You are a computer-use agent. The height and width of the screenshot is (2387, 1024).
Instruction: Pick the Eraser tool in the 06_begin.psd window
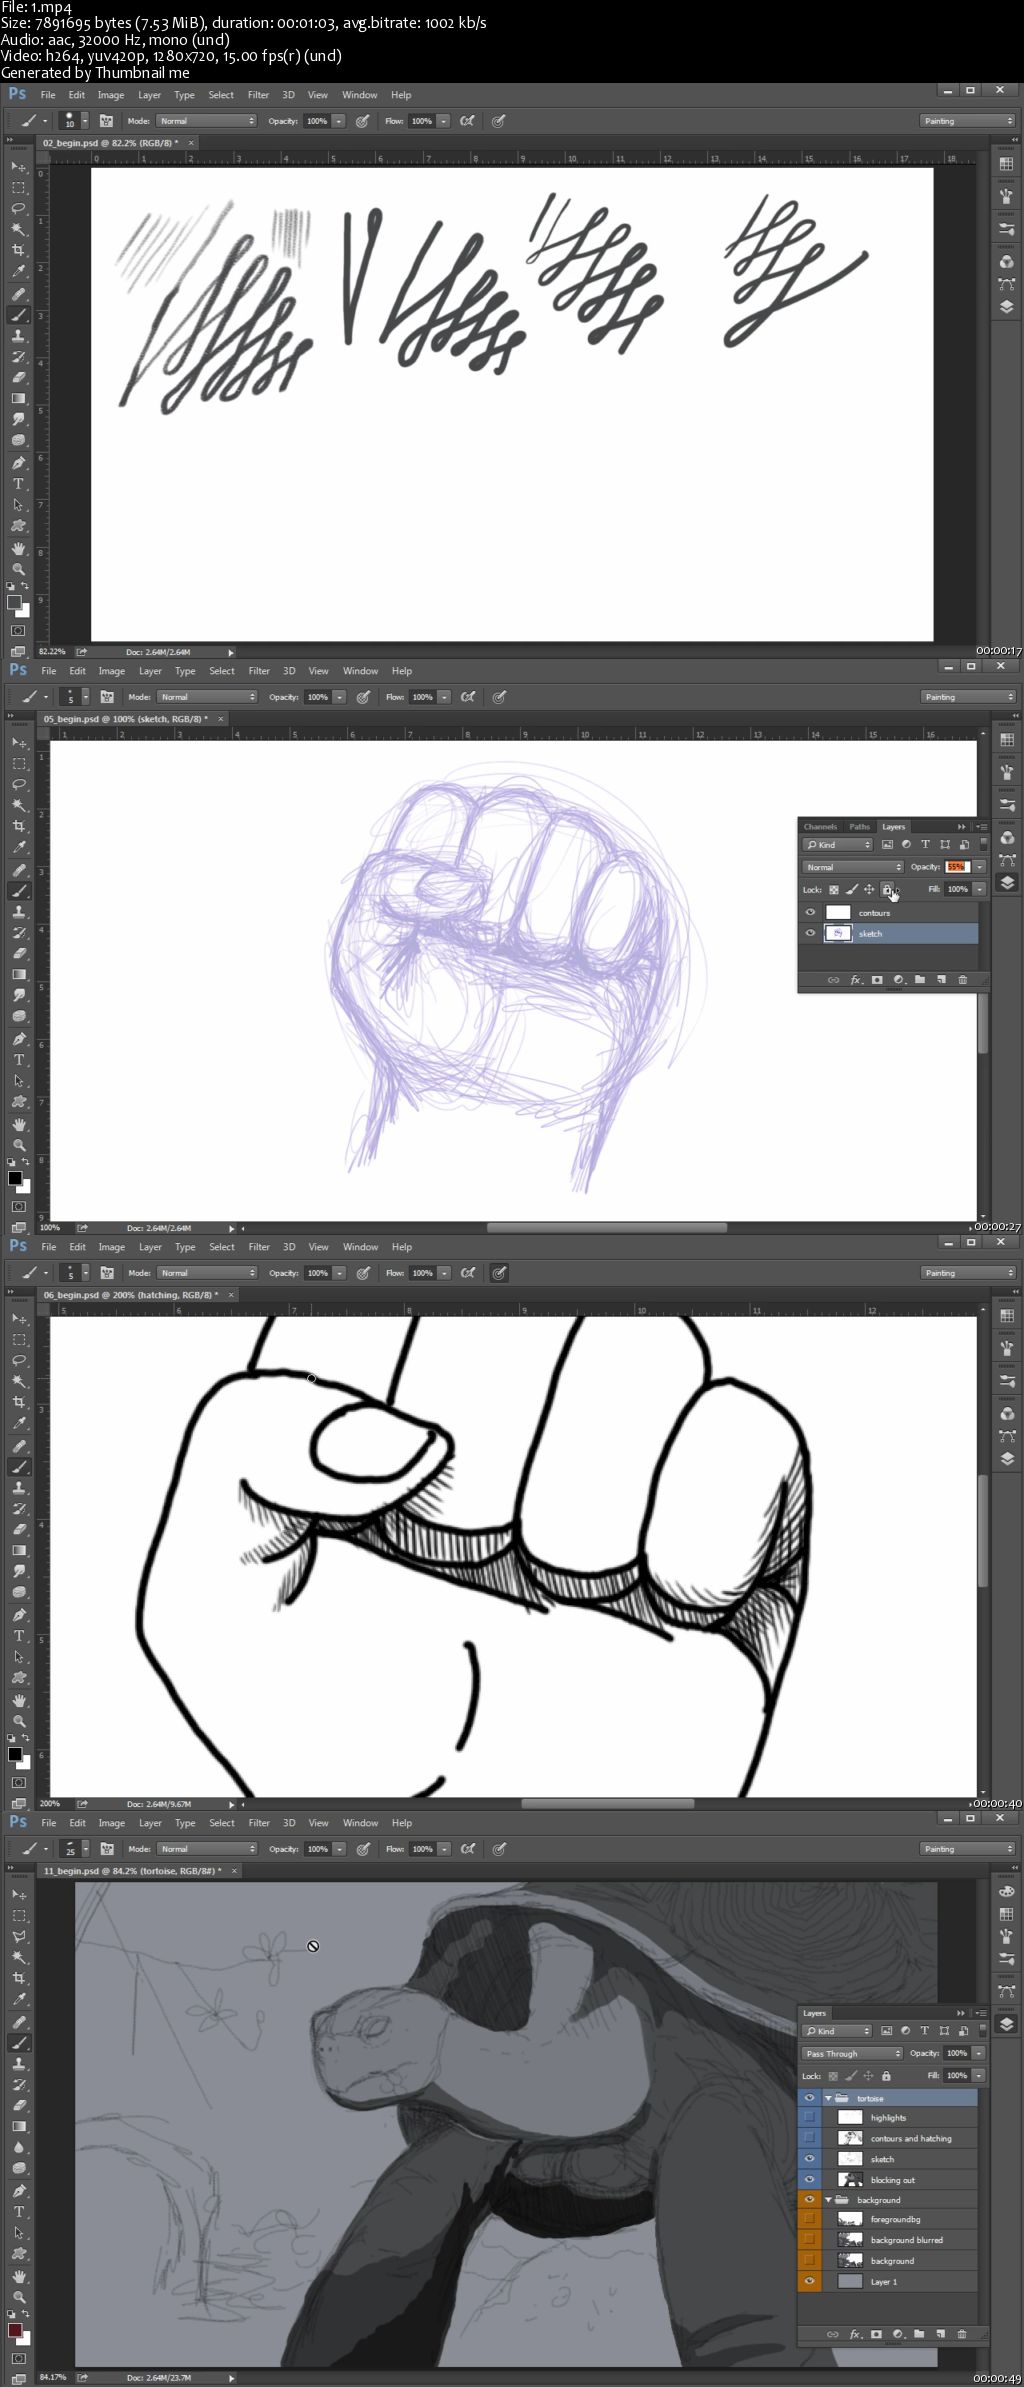18,1529
